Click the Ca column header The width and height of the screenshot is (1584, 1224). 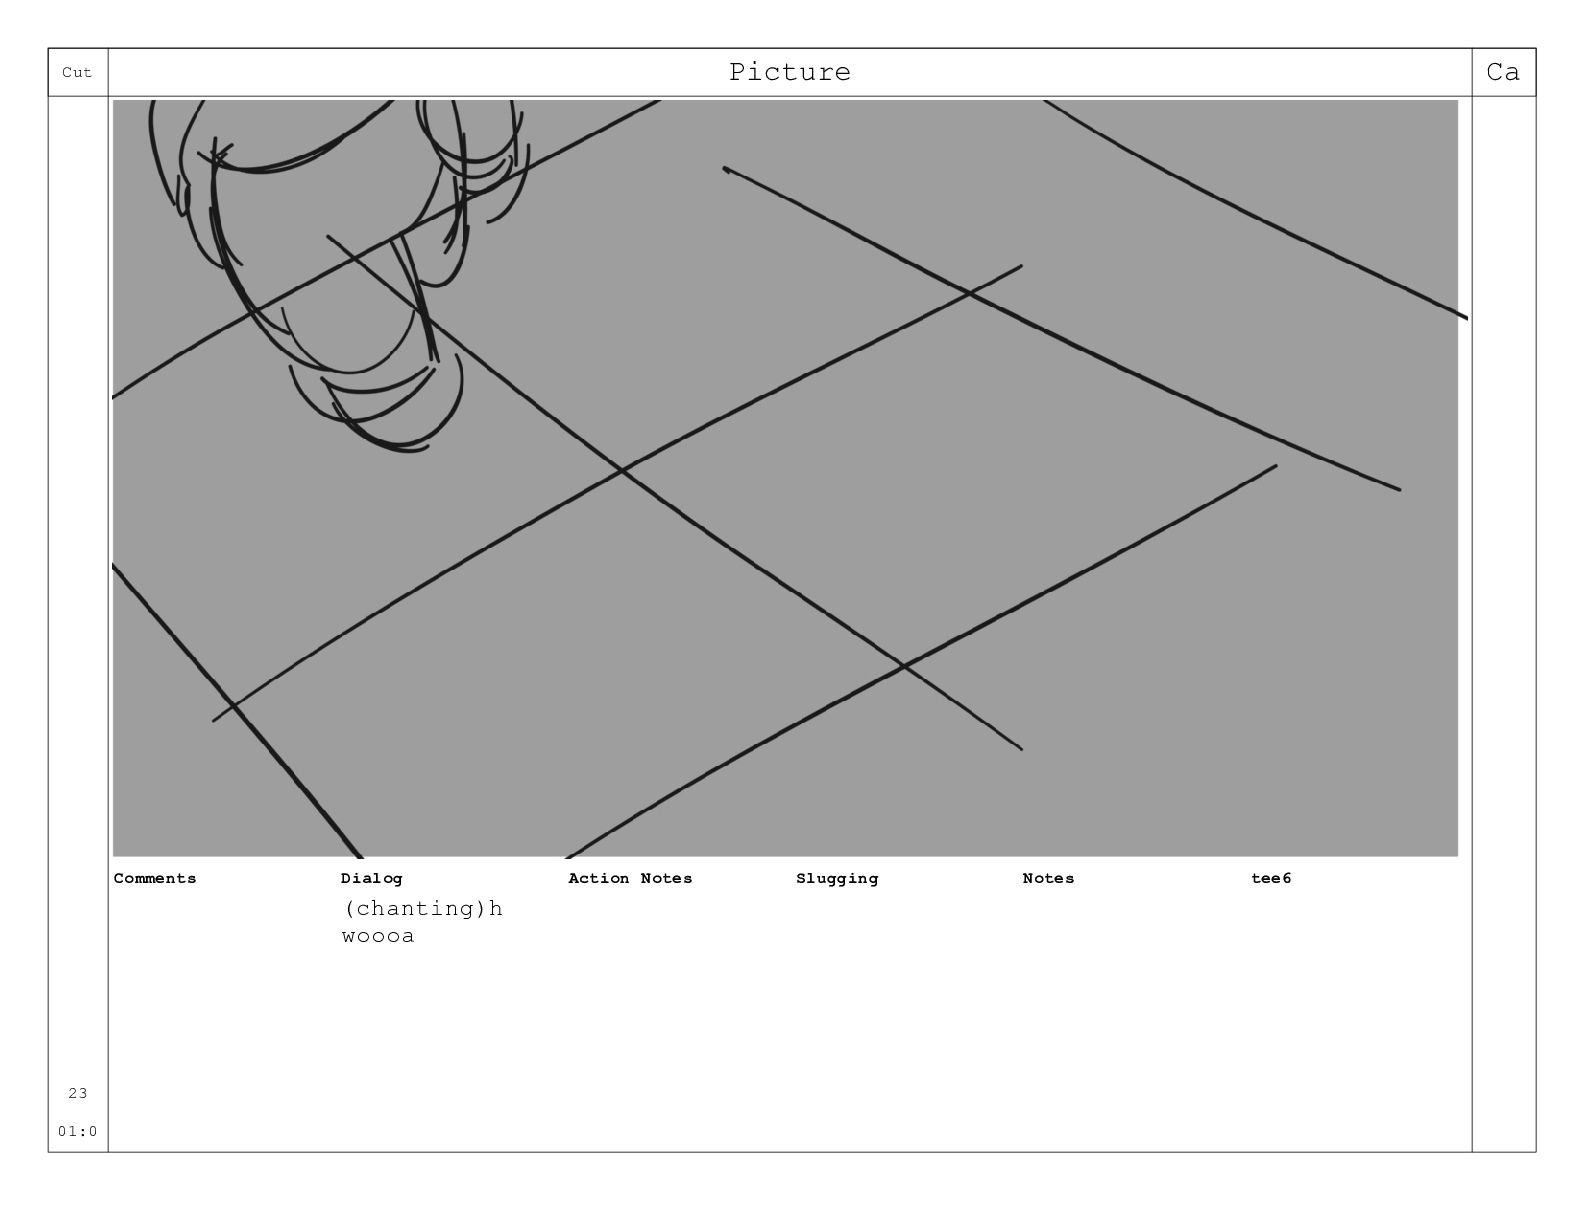(1503, 72)
